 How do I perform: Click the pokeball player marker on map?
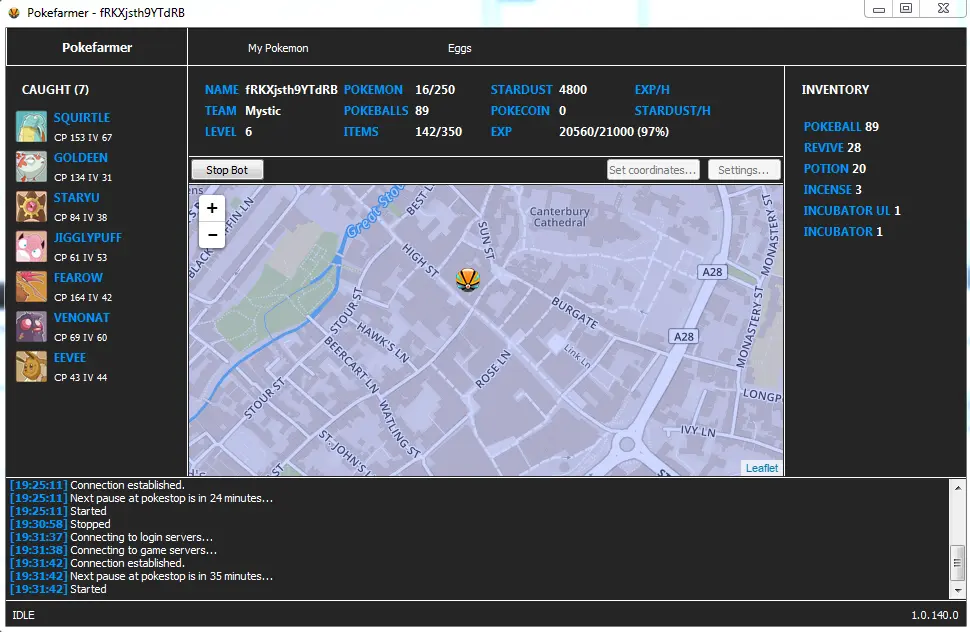[466, 280]
